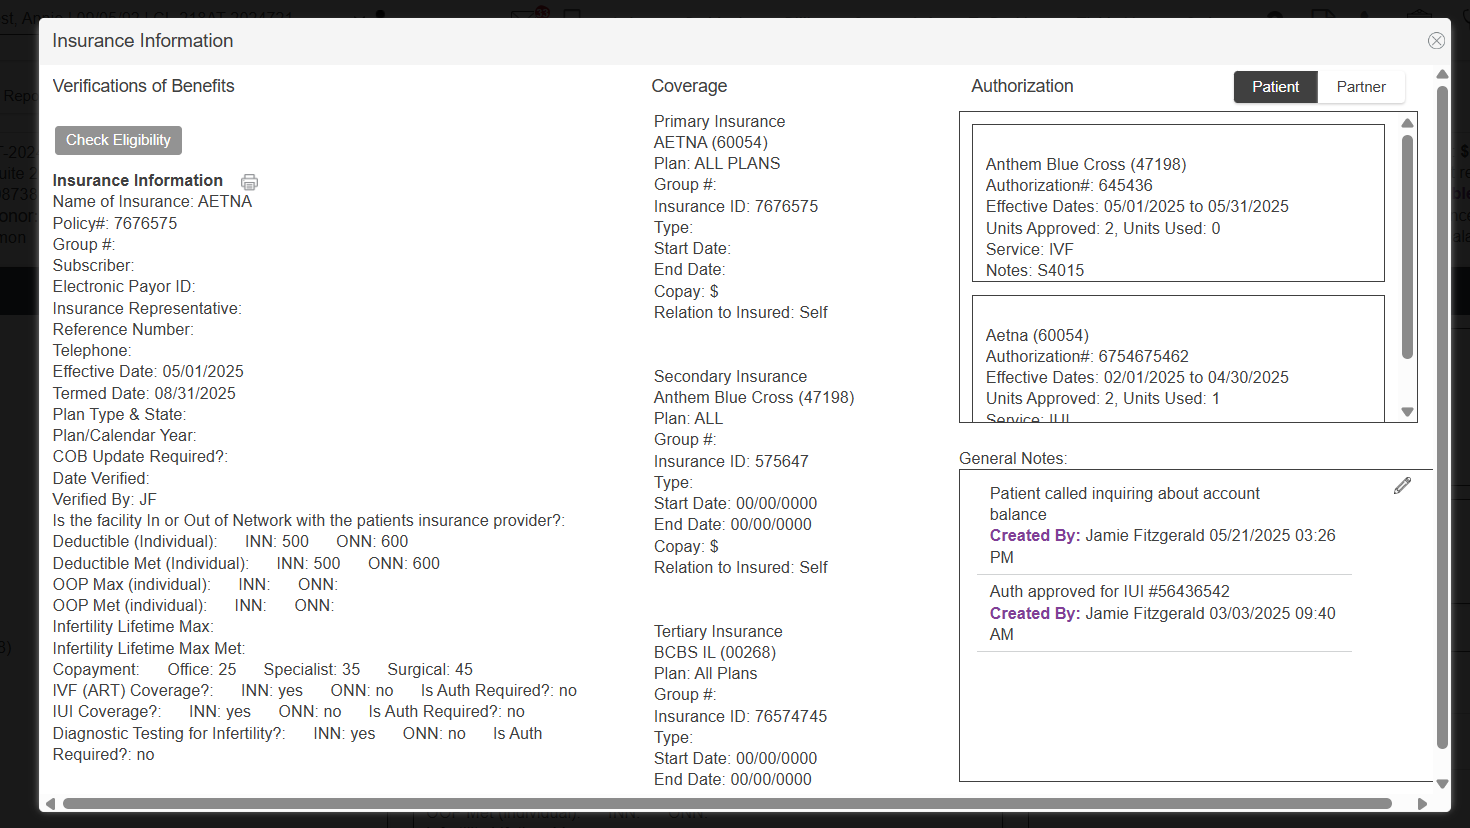The width and height of the screenshot is (1470, 828).
Task: Click the 'Infertility Lifetime Max:' label
Action: coord(133,626)
